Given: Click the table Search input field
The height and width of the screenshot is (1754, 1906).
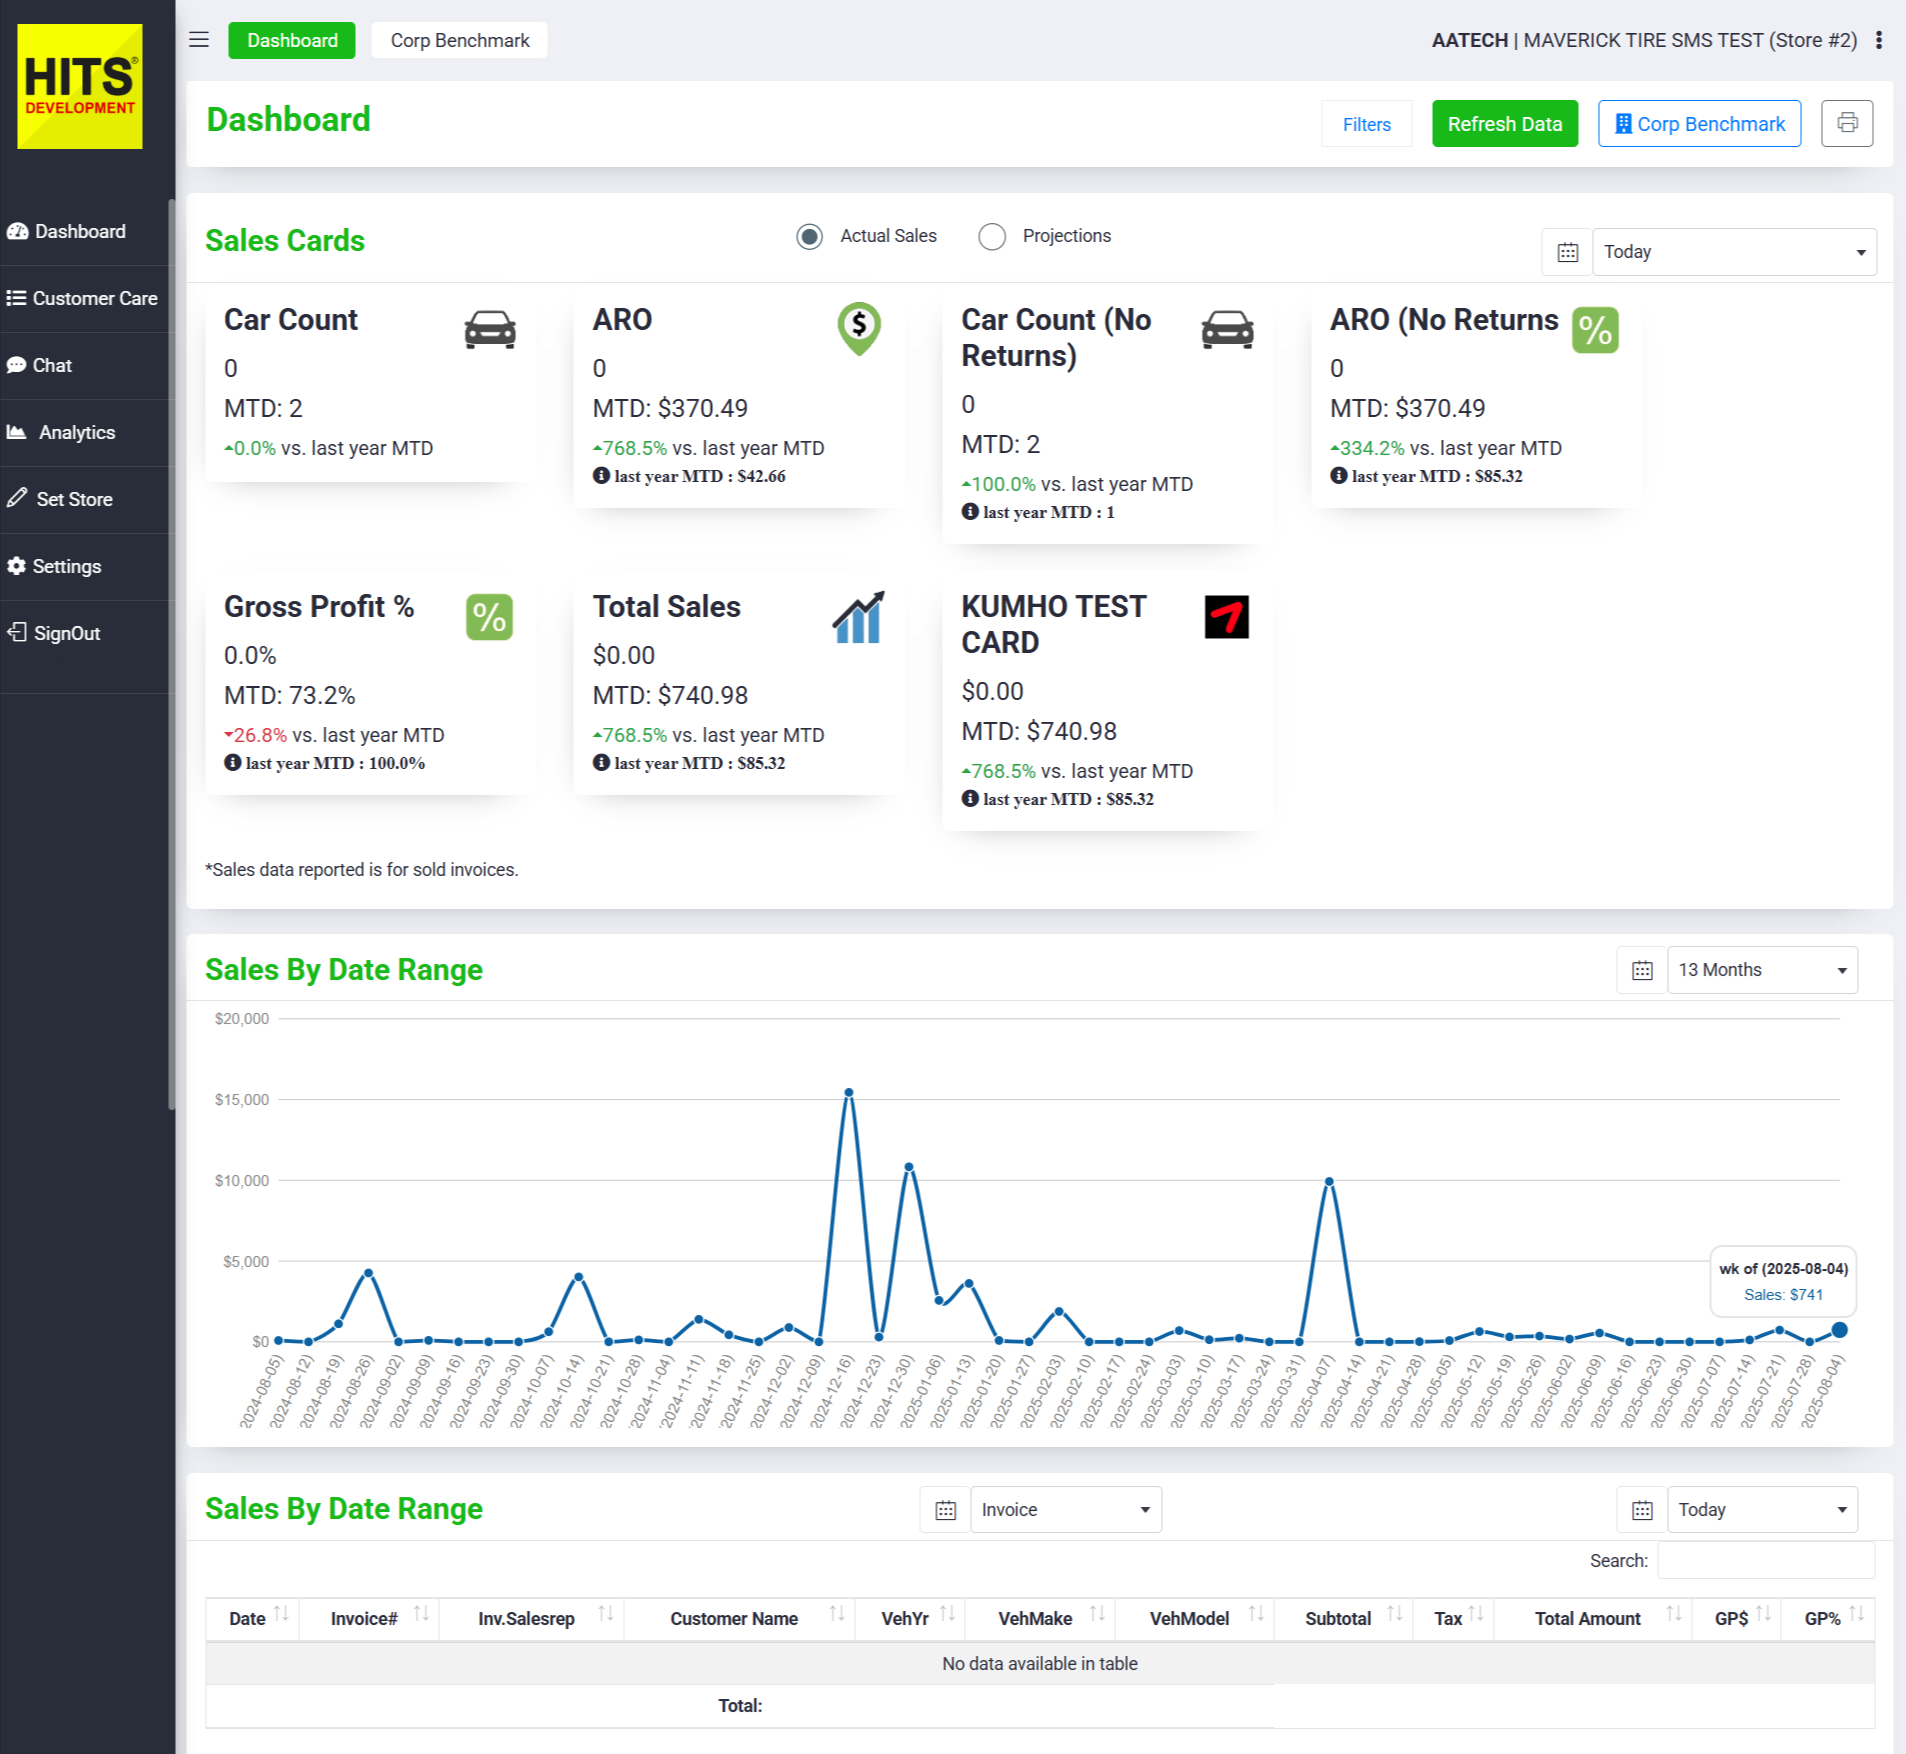Looking at the screenshot, I should point(1765,1561).
